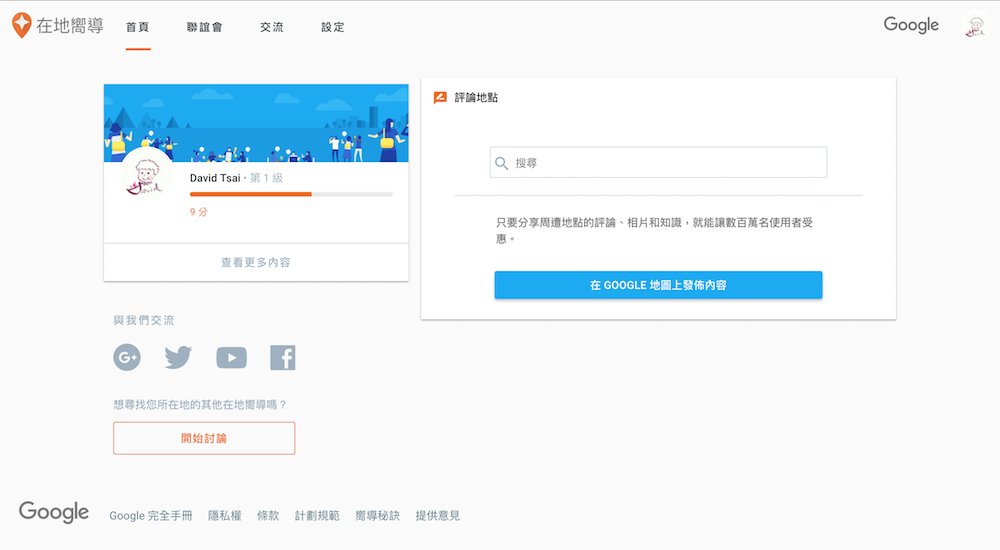Go to the 交流 tab

click(271, 27)
